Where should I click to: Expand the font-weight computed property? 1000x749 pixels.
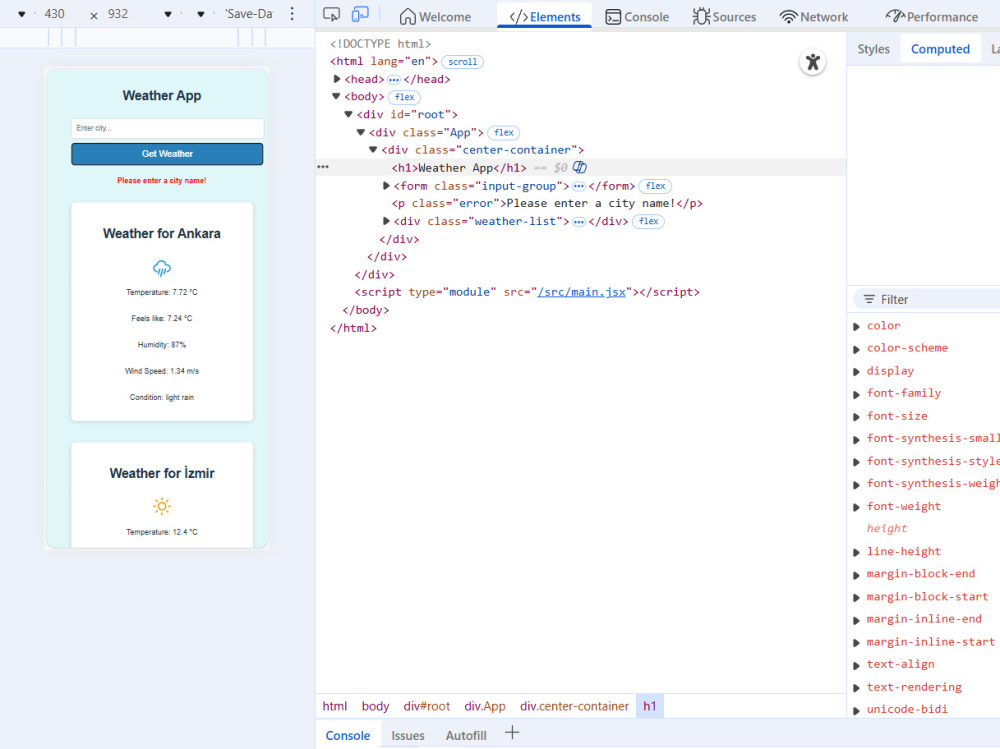pos(857,507)
